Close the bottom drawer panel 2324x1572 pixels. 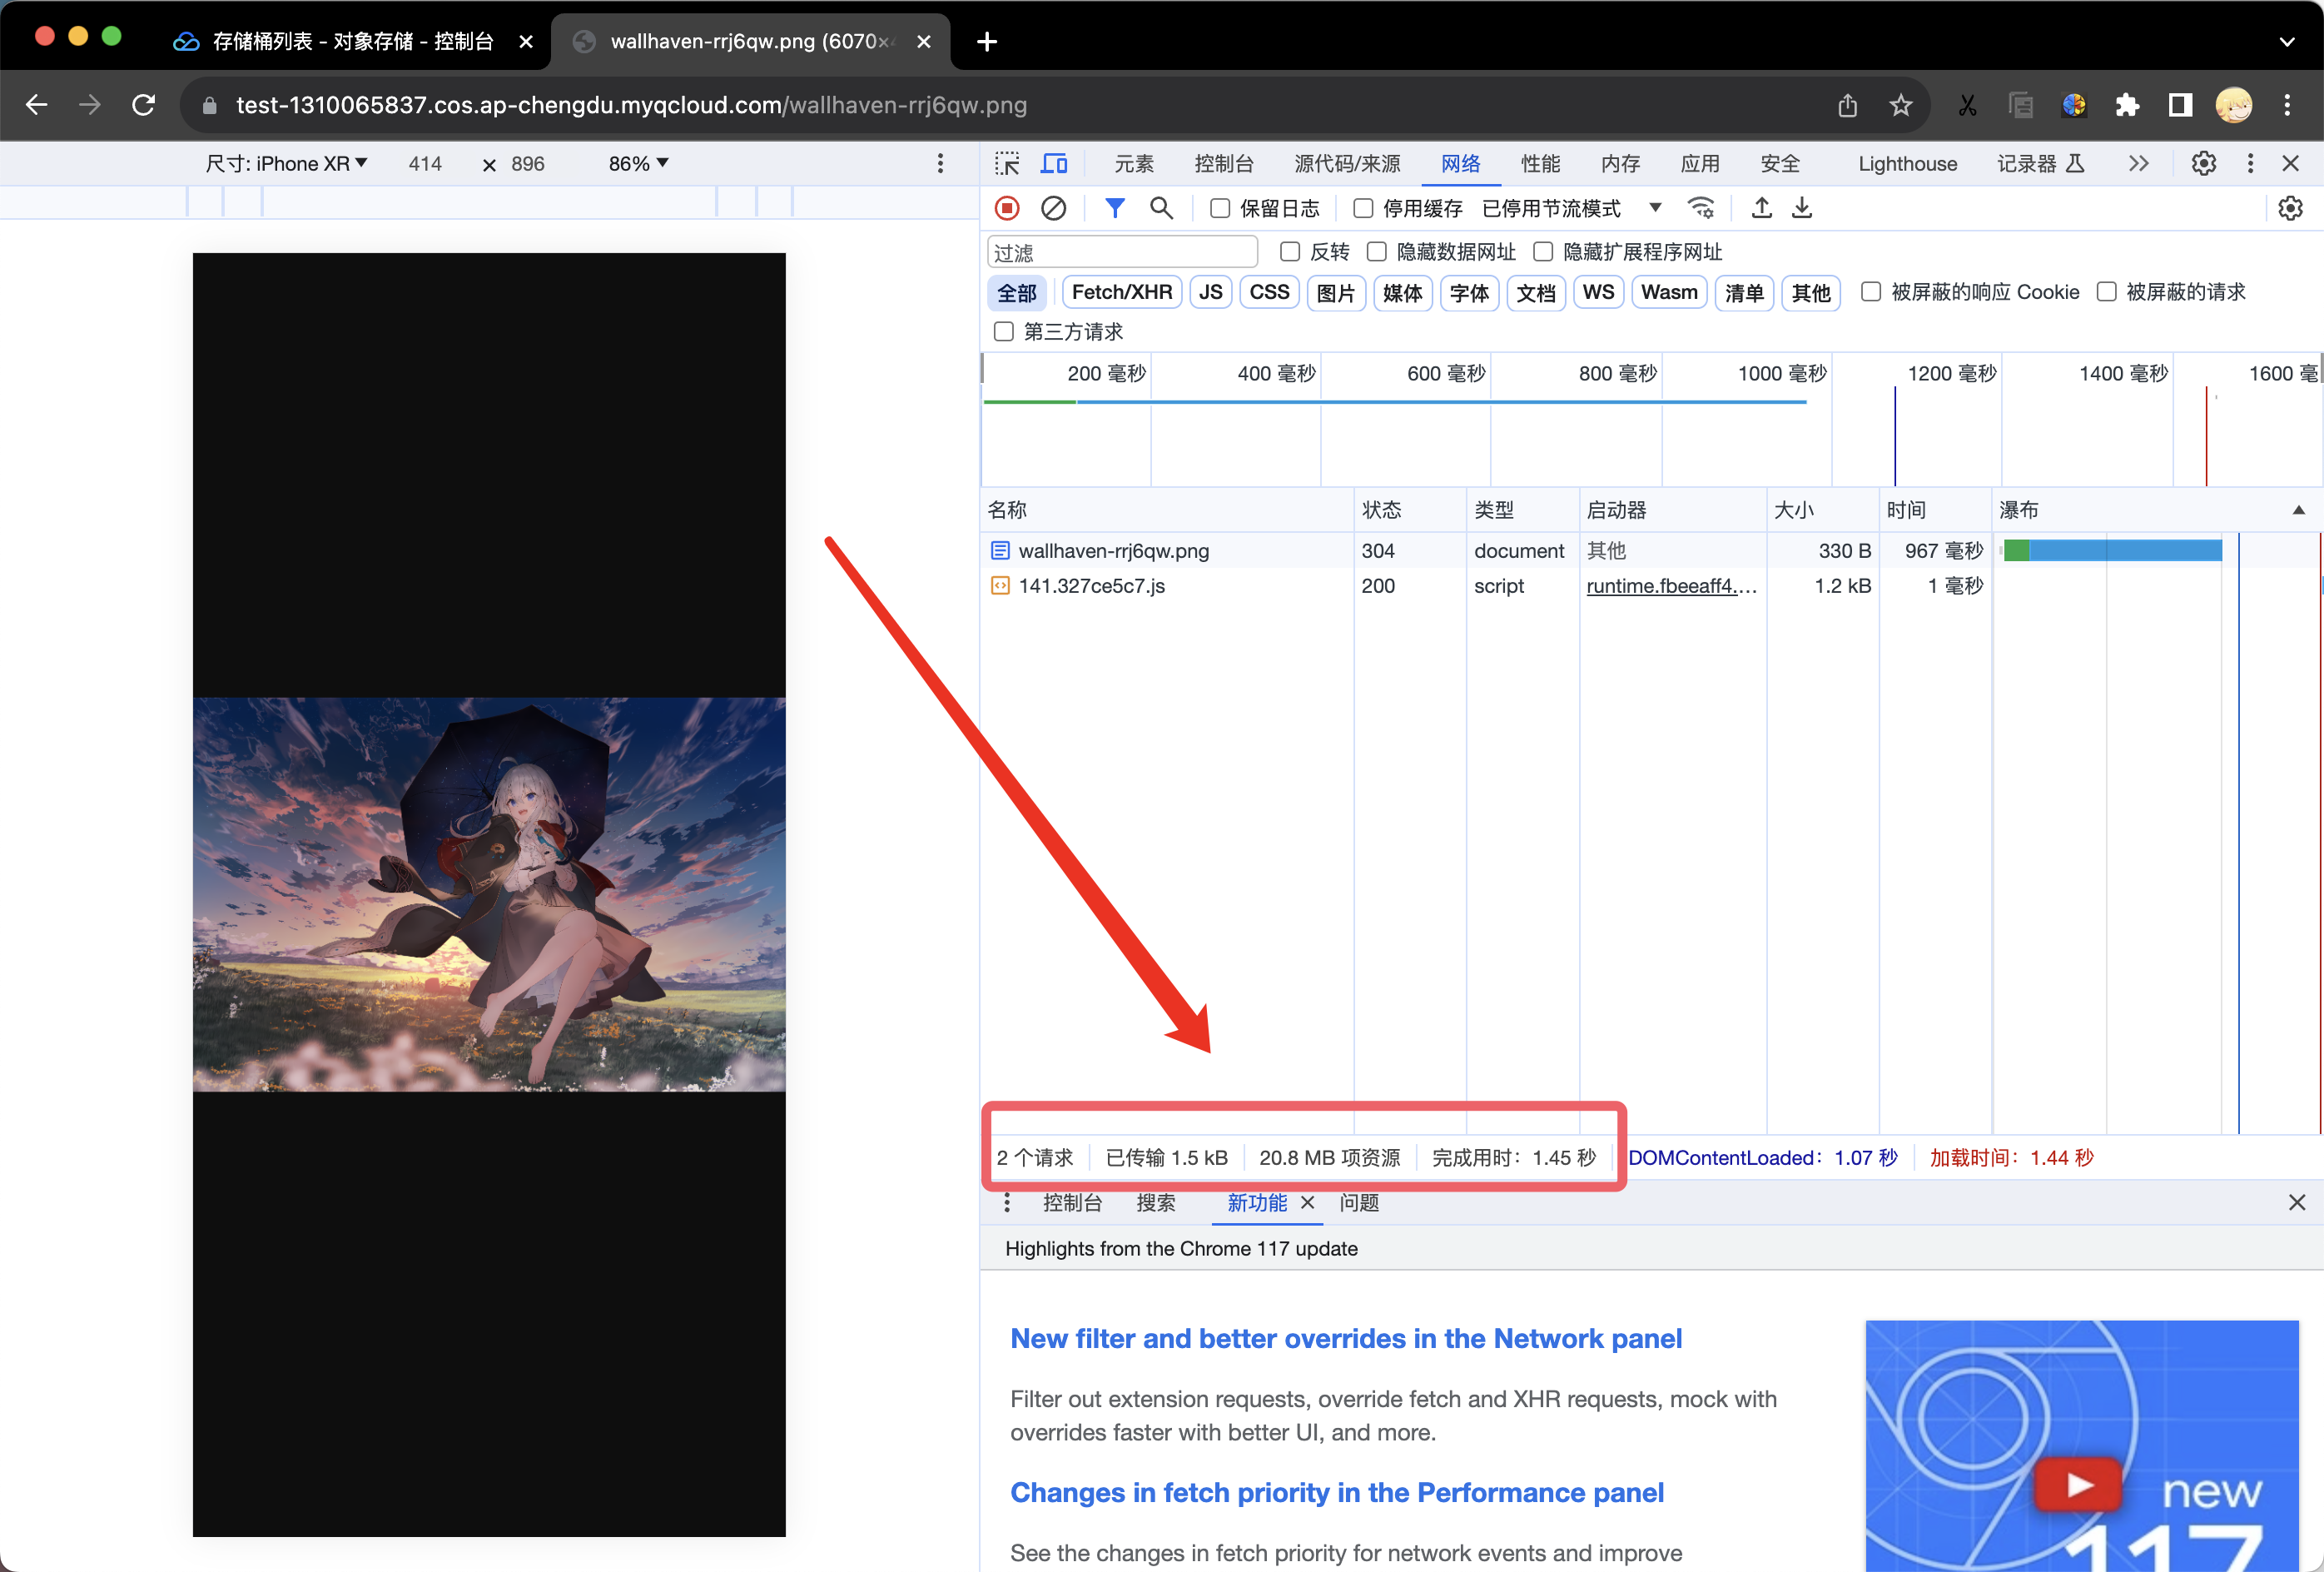click(x=2297, y=1202)
